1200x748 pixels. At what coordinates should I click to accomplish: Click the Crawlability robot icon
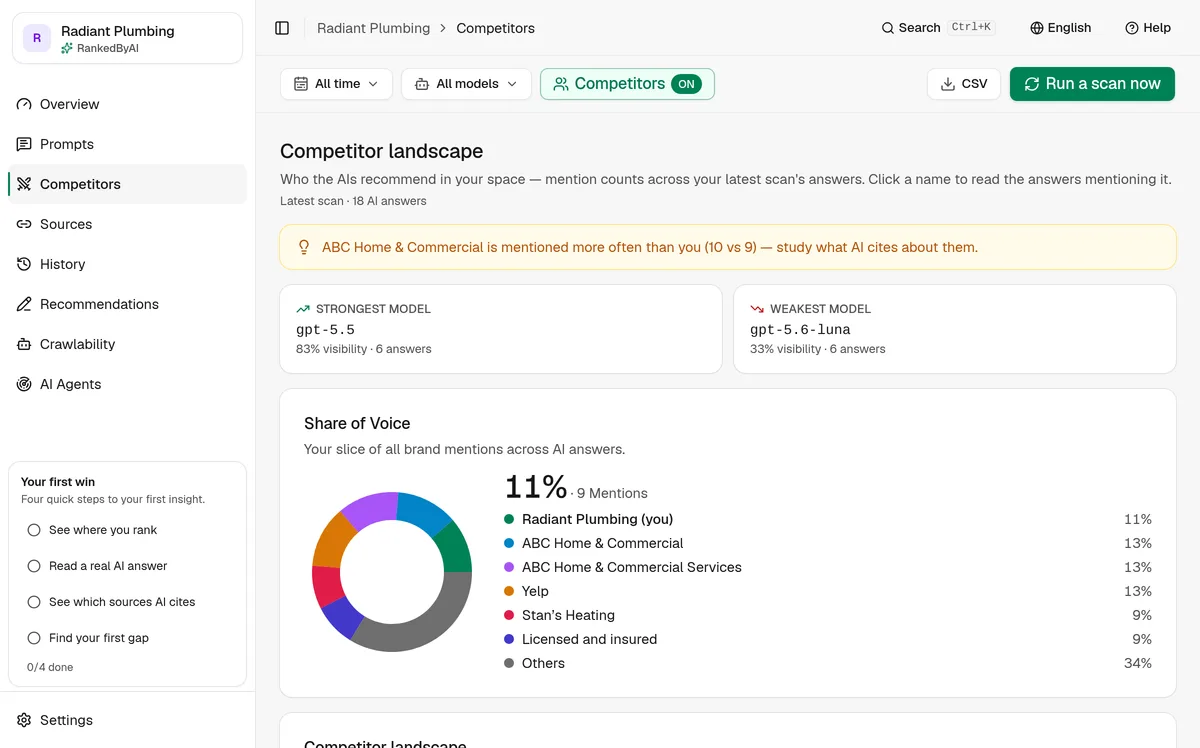pyautogui.click(x=24, y=344)
